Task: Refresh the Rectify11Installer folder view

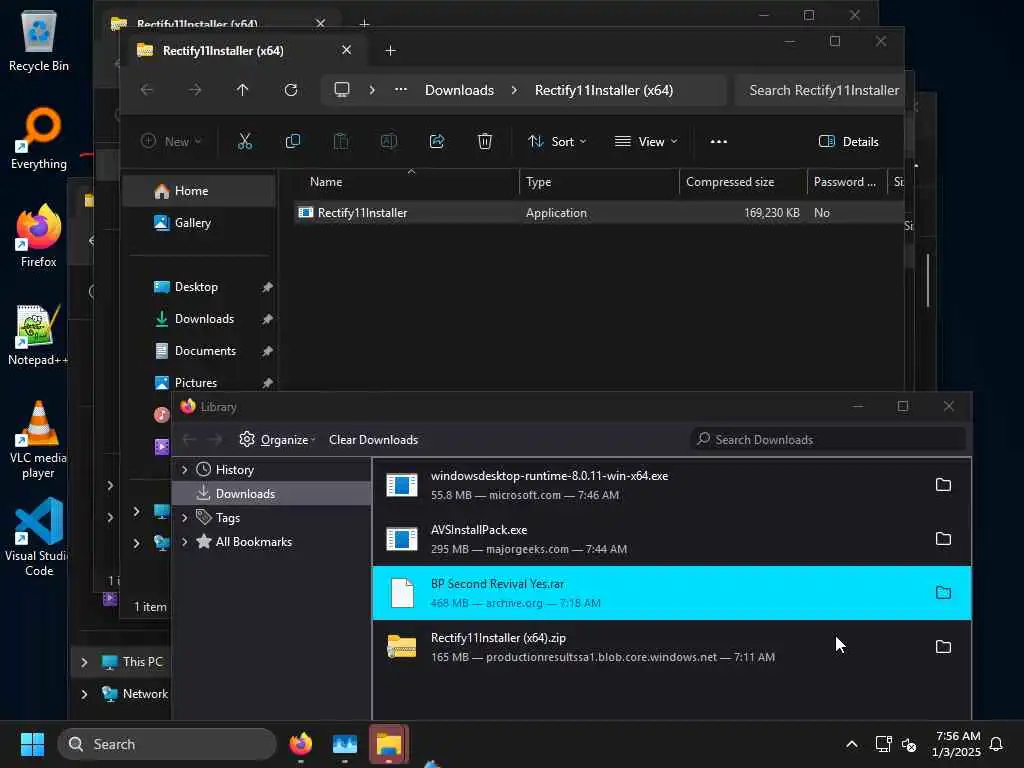Action: [291, 90]
